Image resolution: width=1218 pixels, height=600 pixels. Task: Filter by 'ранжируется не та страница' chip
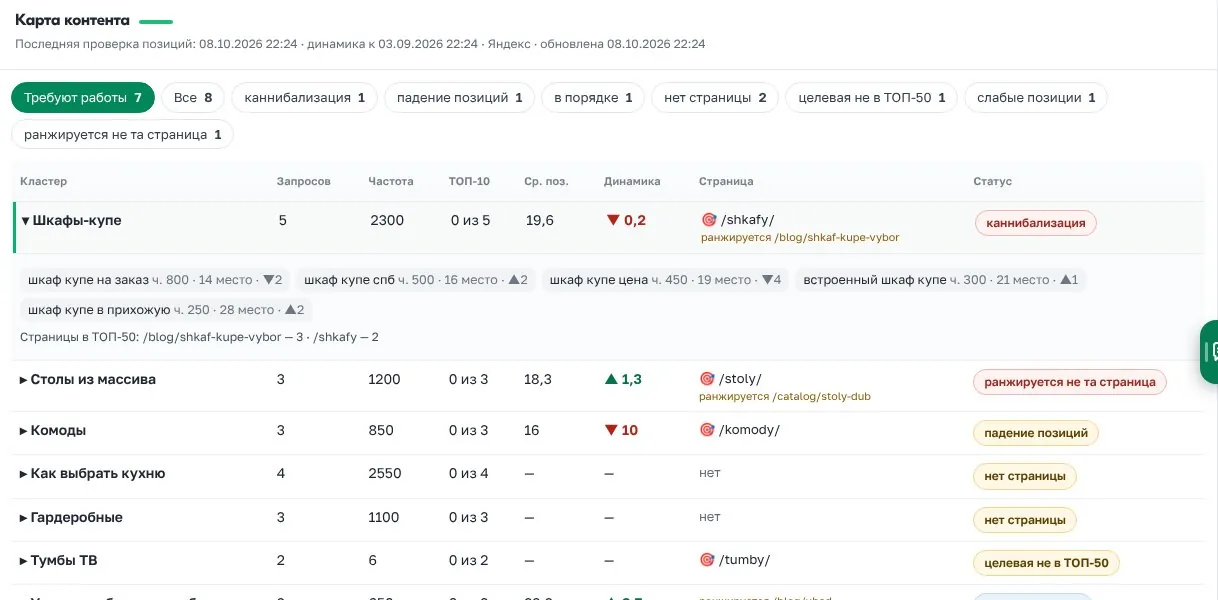tap(122, 134)
